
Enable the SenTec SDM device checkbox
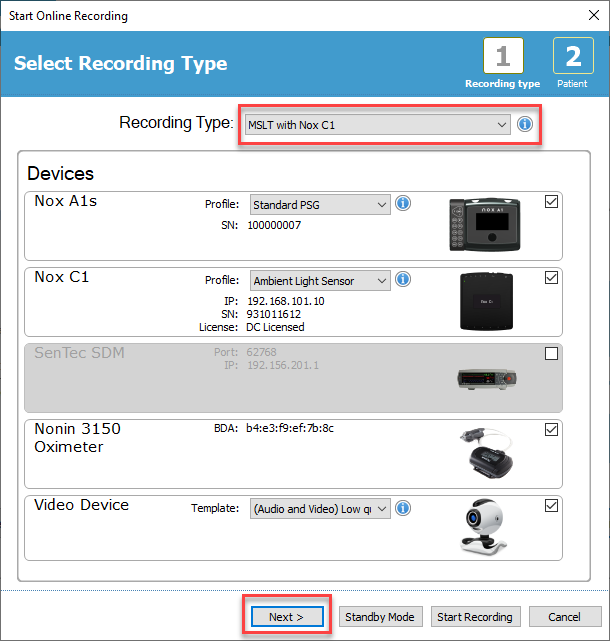point(551,354)
